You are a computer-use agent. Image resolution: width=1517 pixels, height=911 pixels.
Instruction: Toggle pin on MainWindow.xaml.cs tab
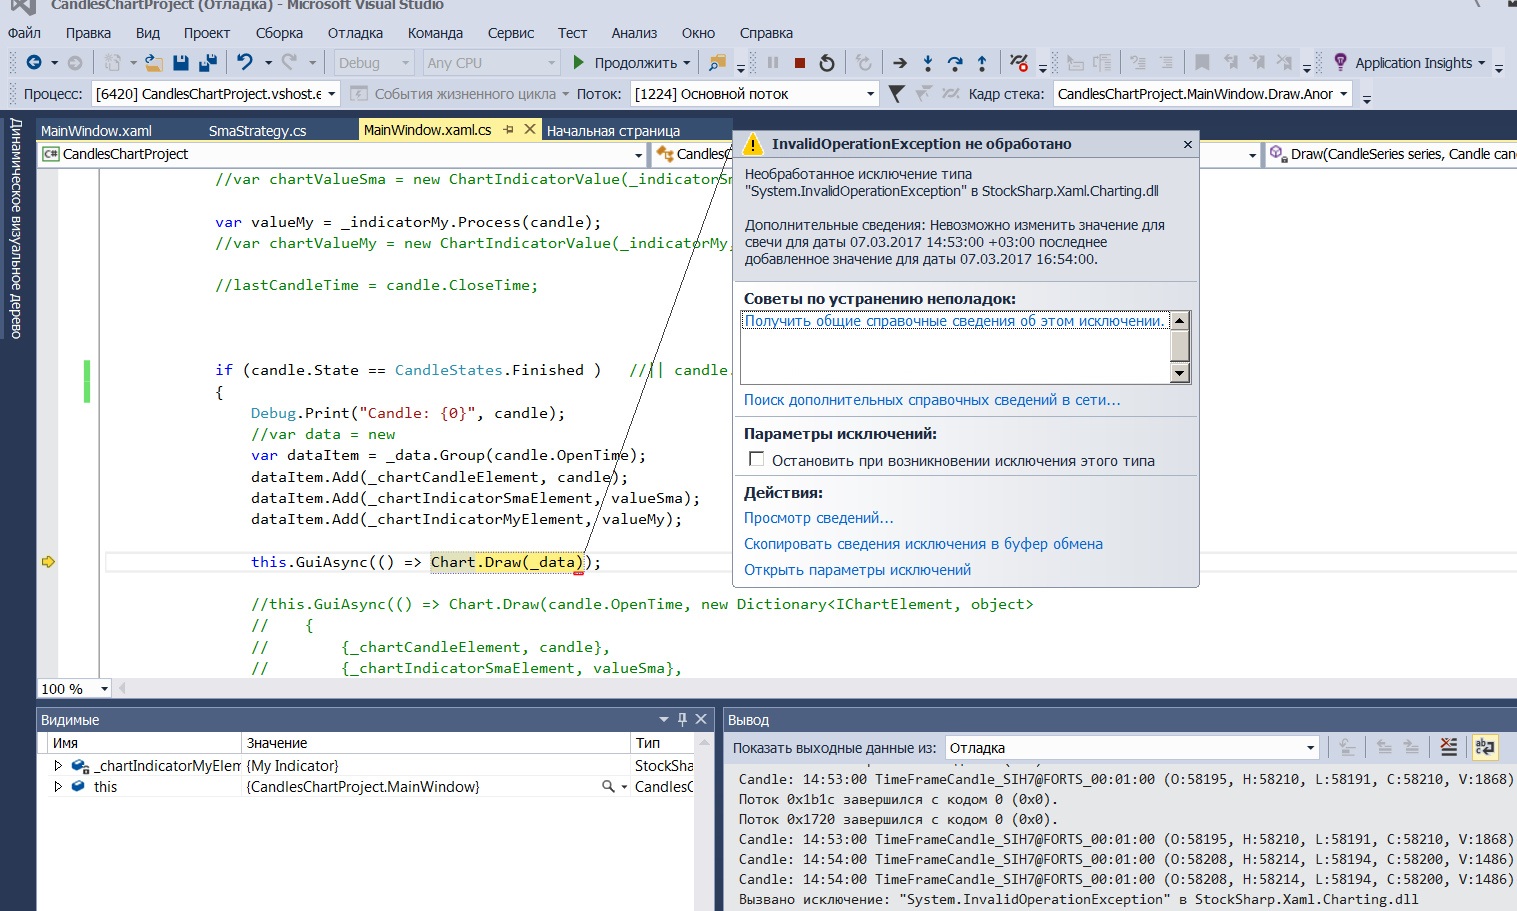click(x=508, y=130)
